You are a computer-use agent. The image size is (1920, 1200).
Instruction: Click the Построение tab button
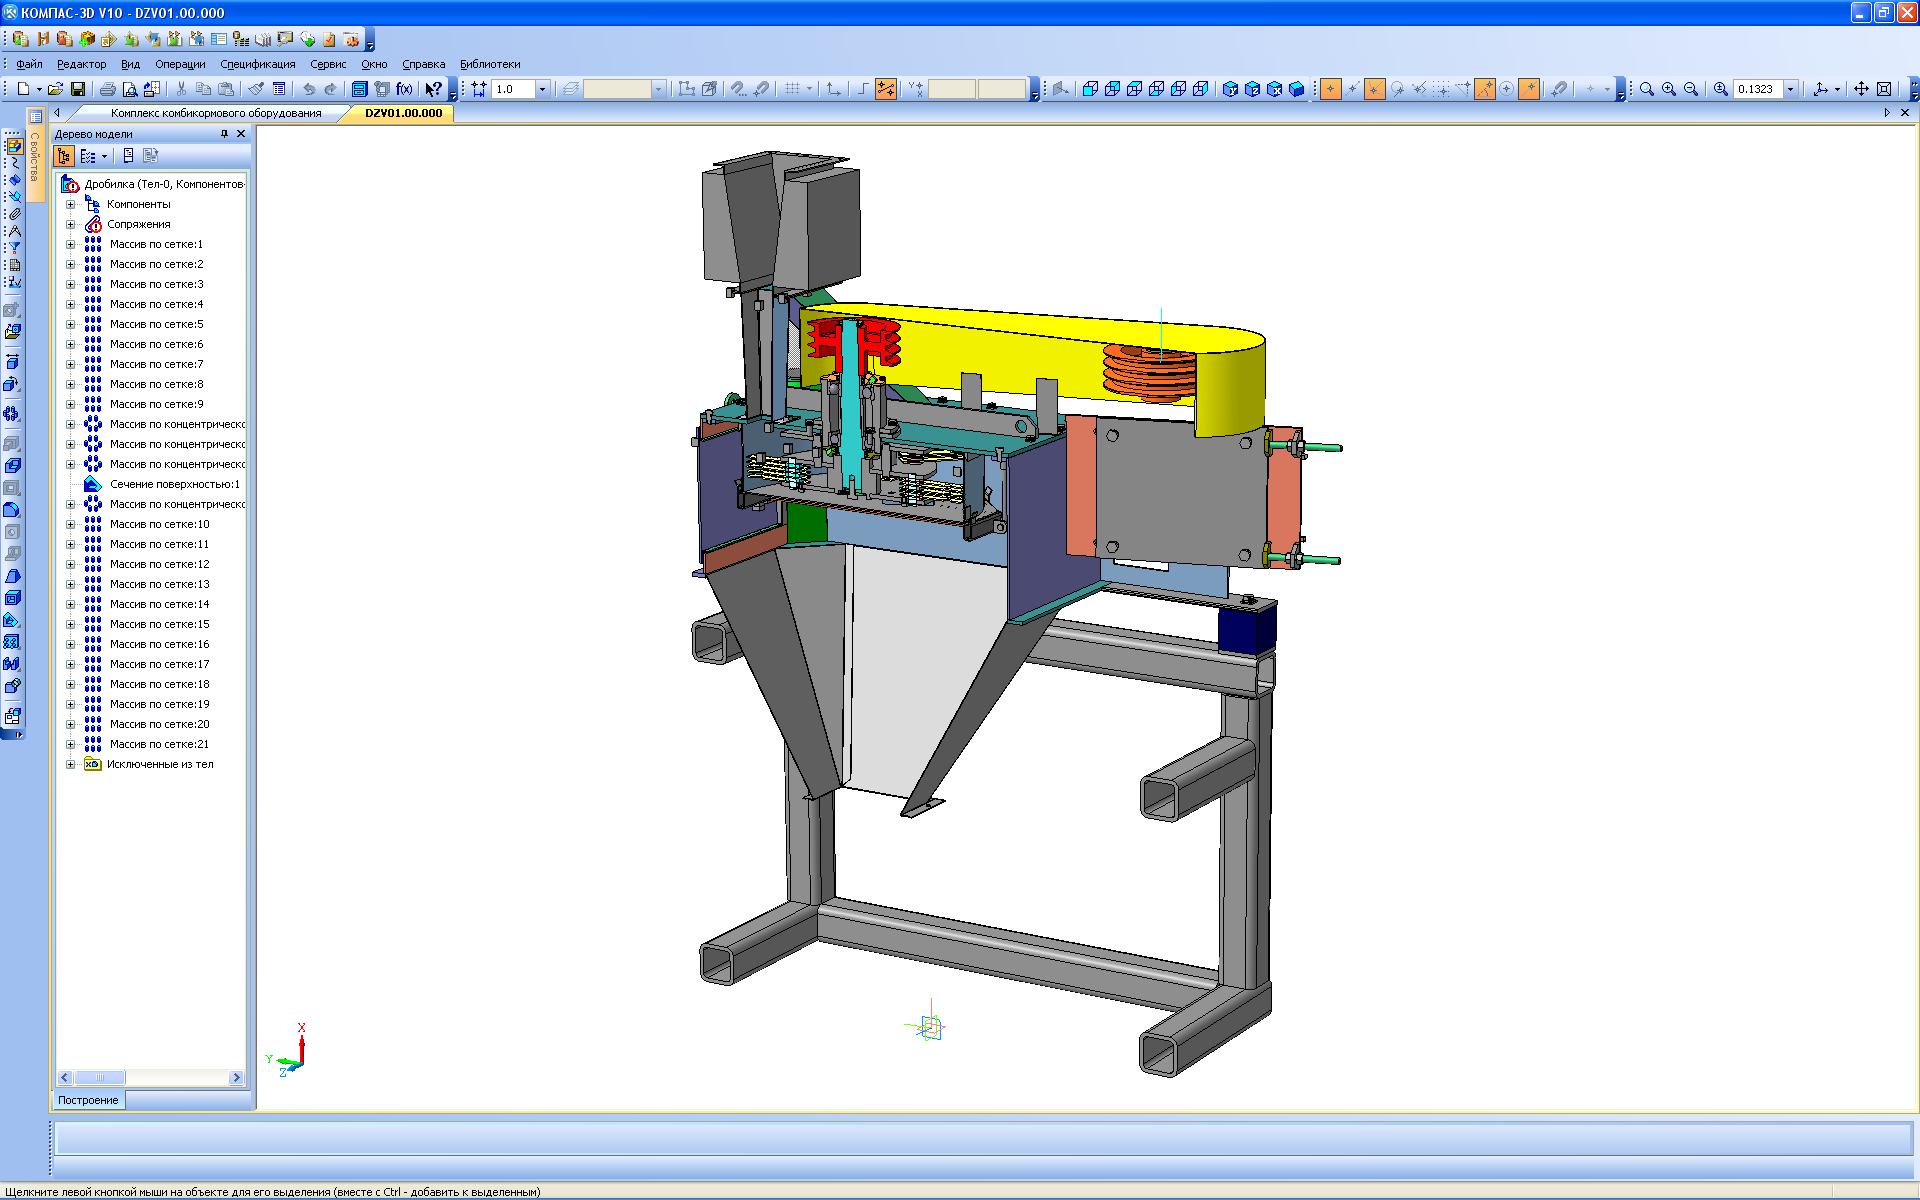(88, 1100)
